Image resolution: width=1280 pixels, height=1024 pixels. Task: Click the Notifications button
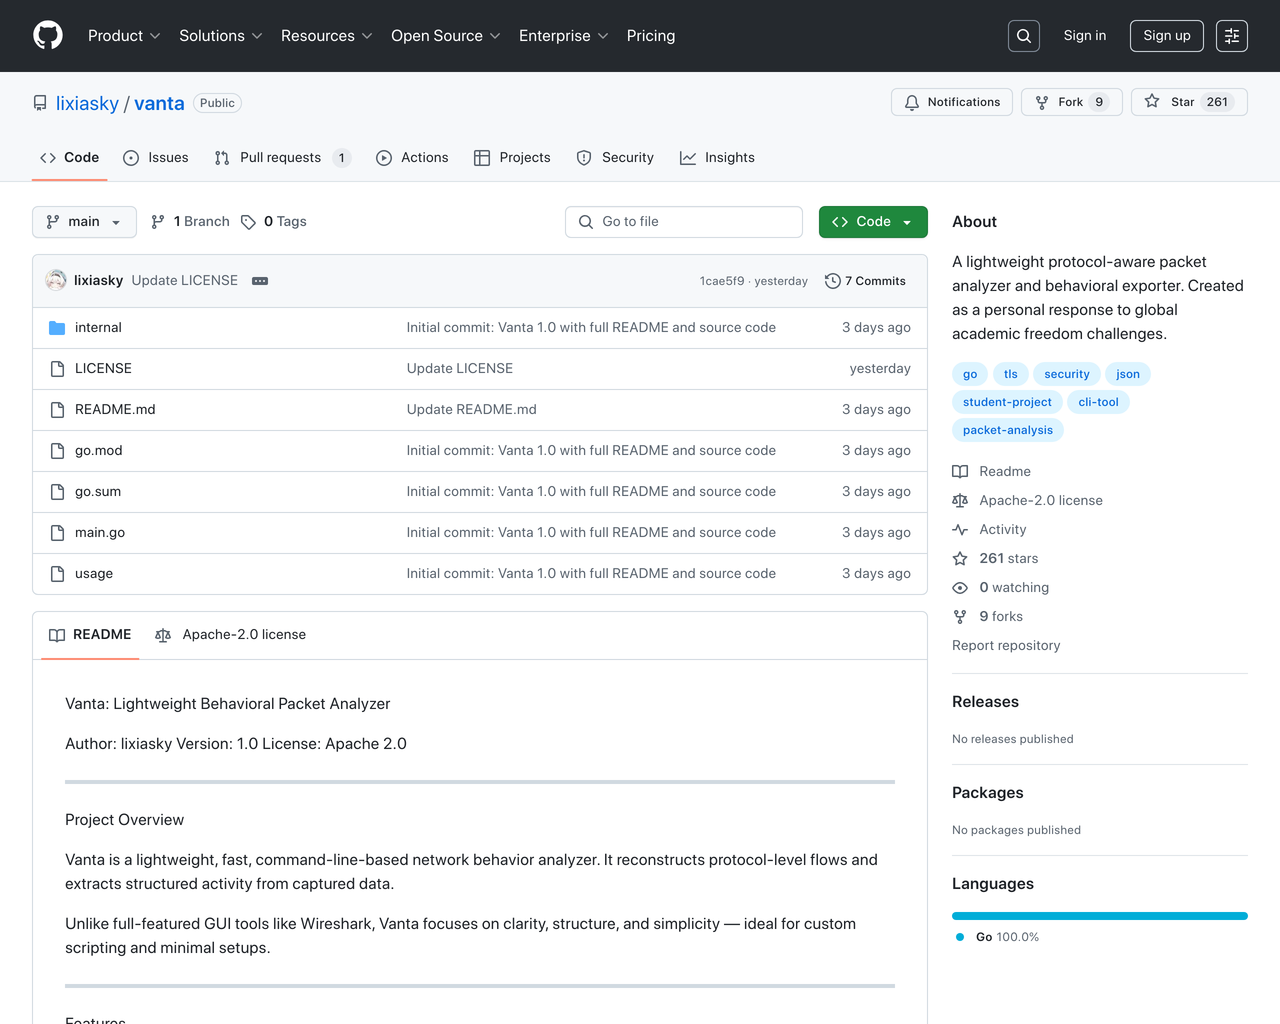pyautogui.click(x=952, y=102)
